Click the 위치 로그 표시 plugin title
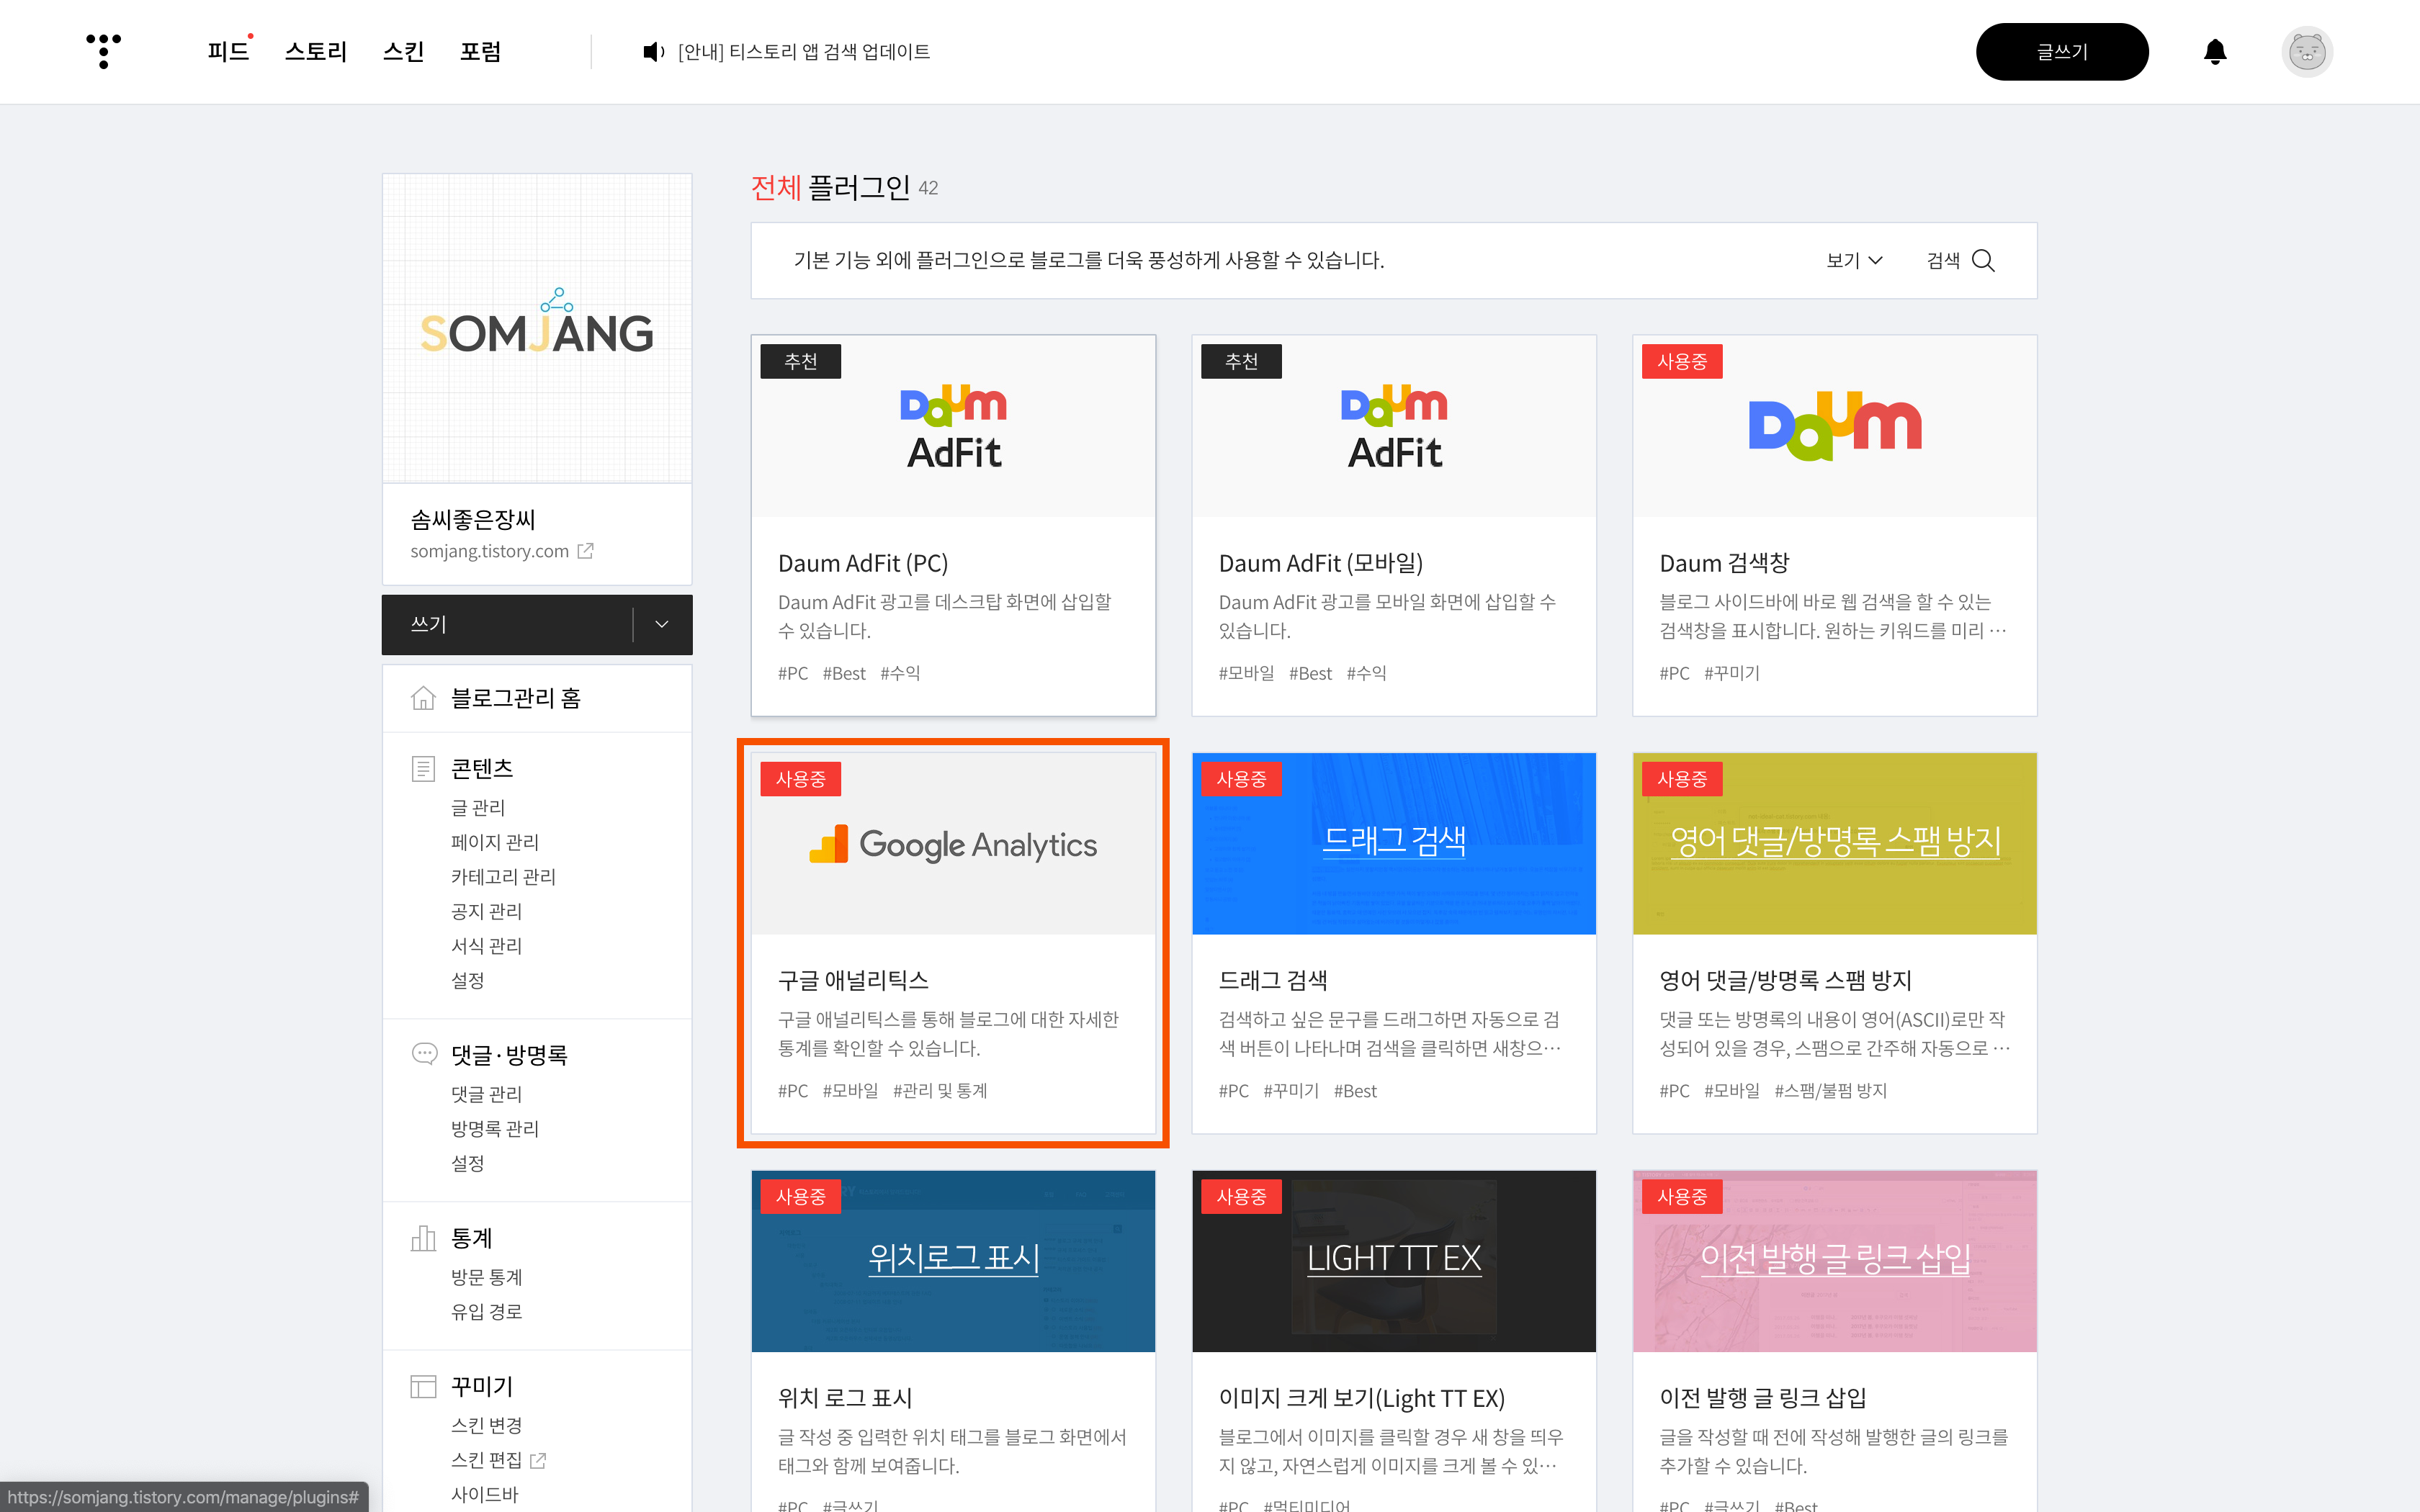2420x1512 pixels. point(845,1397)
